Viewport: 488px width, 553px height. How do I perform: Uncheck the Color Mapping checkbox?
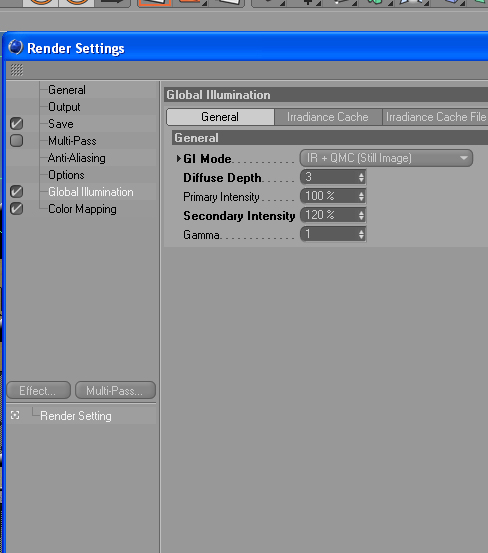(x=16, y=208)
